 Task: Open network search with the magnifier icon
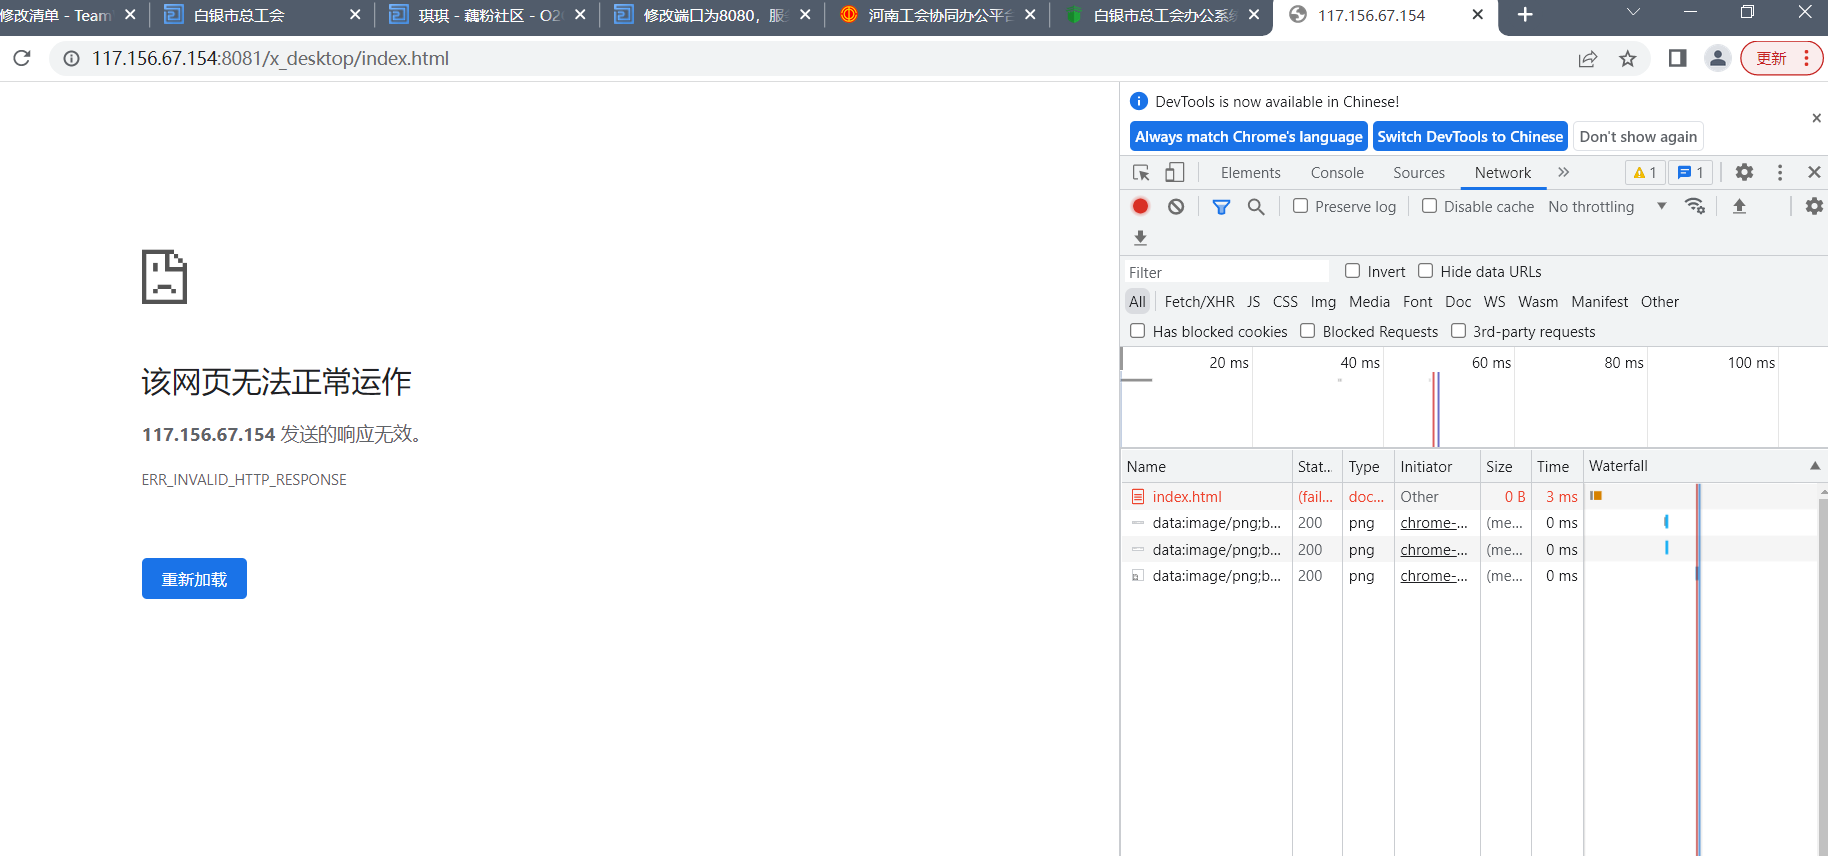[x=1256, y=206]
